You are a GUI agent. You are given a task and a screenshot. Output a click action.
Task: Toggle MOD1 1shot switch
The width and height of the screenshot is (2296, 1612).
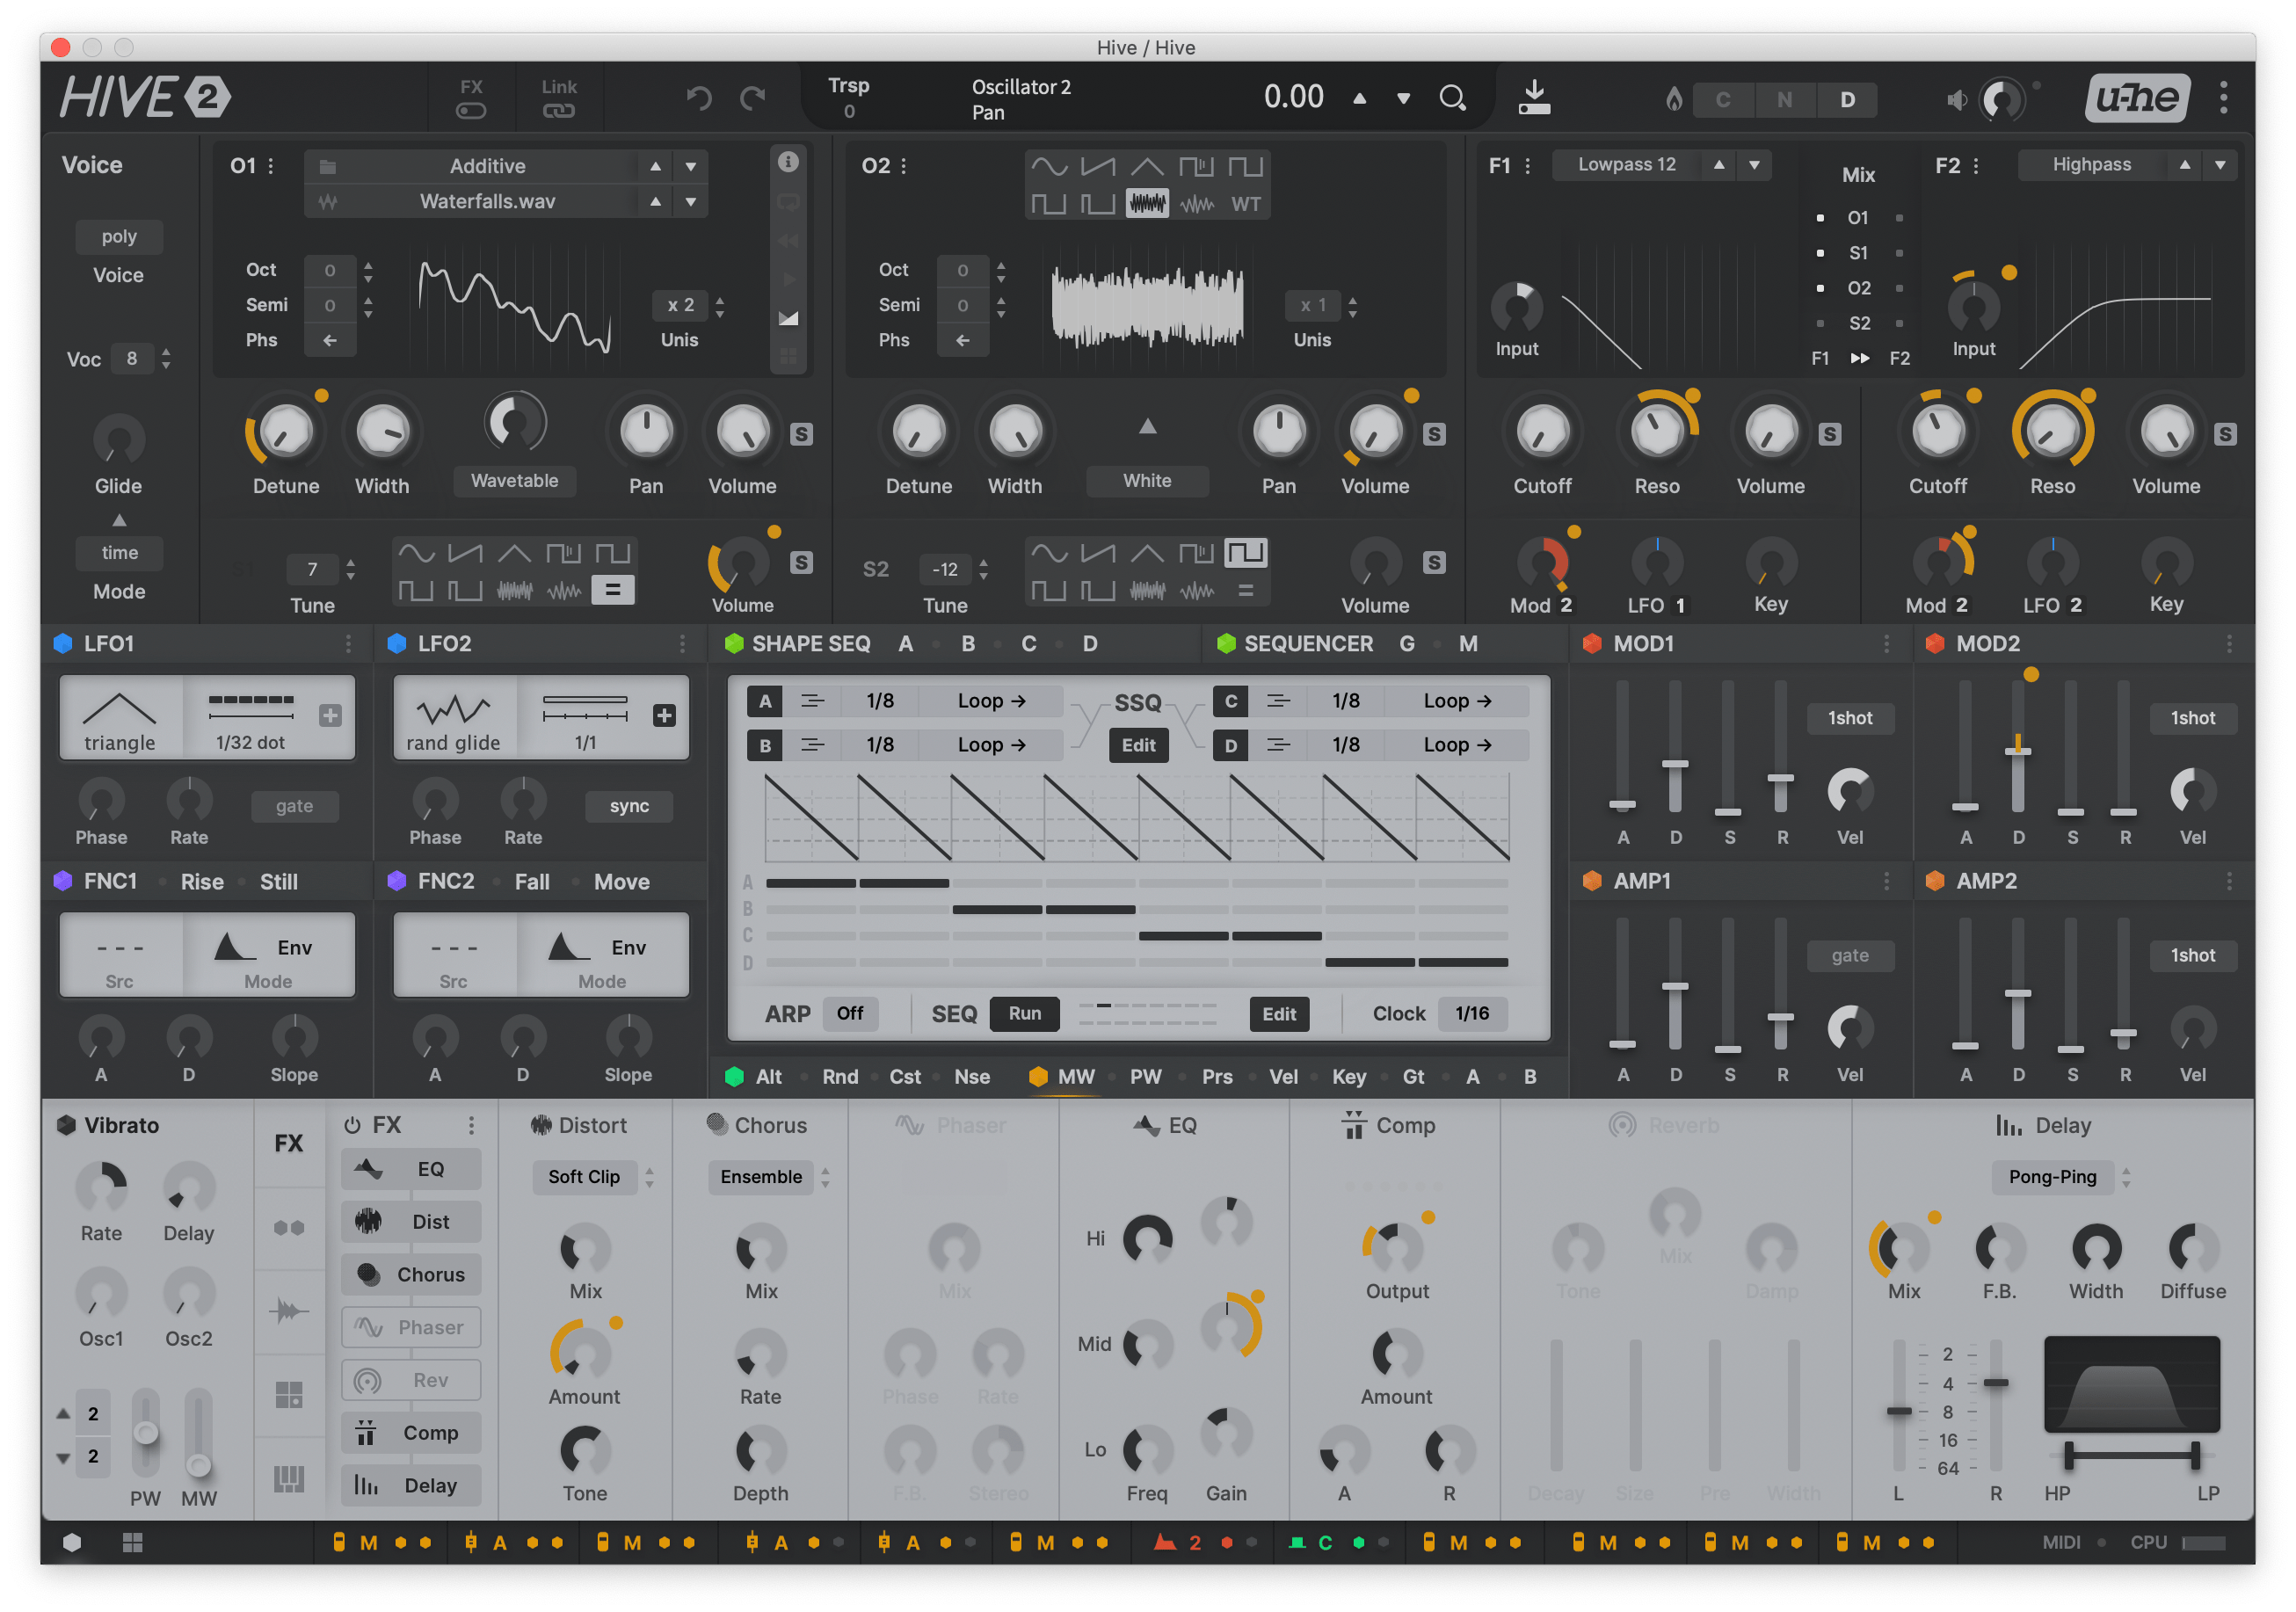1850,718
